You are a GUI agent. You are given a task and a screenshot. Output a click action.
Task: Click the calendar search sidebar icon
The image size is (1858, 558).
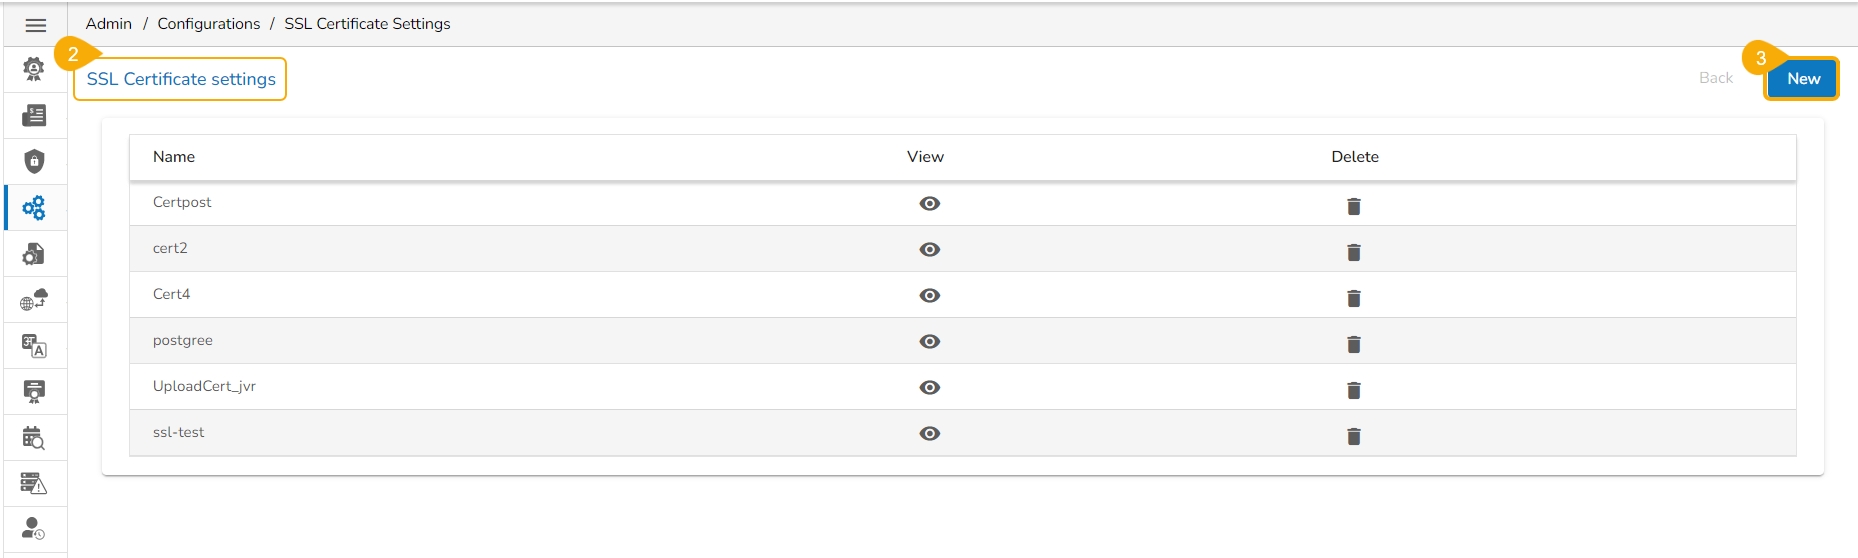point(34,438)
